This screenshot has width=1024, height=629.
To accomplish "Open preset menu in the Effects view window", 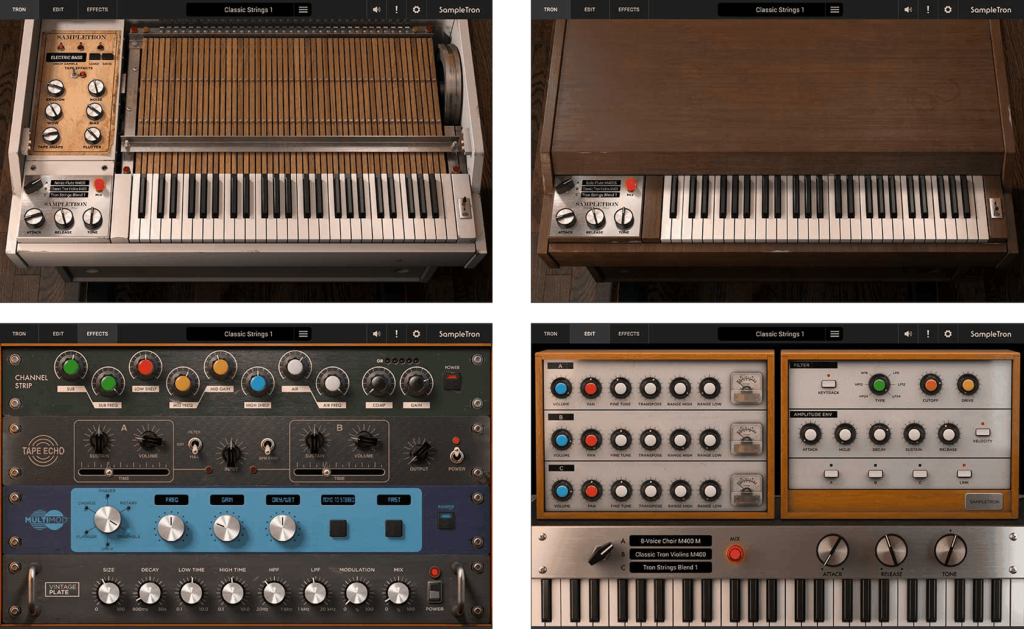I will 303,334.
